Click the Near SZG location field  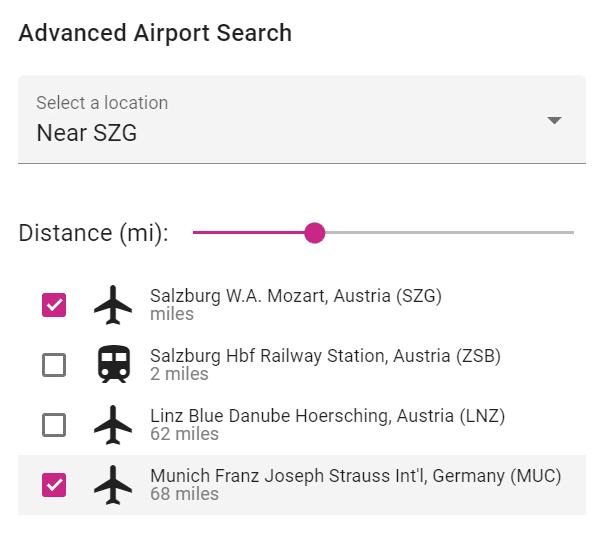pos(87,132)
